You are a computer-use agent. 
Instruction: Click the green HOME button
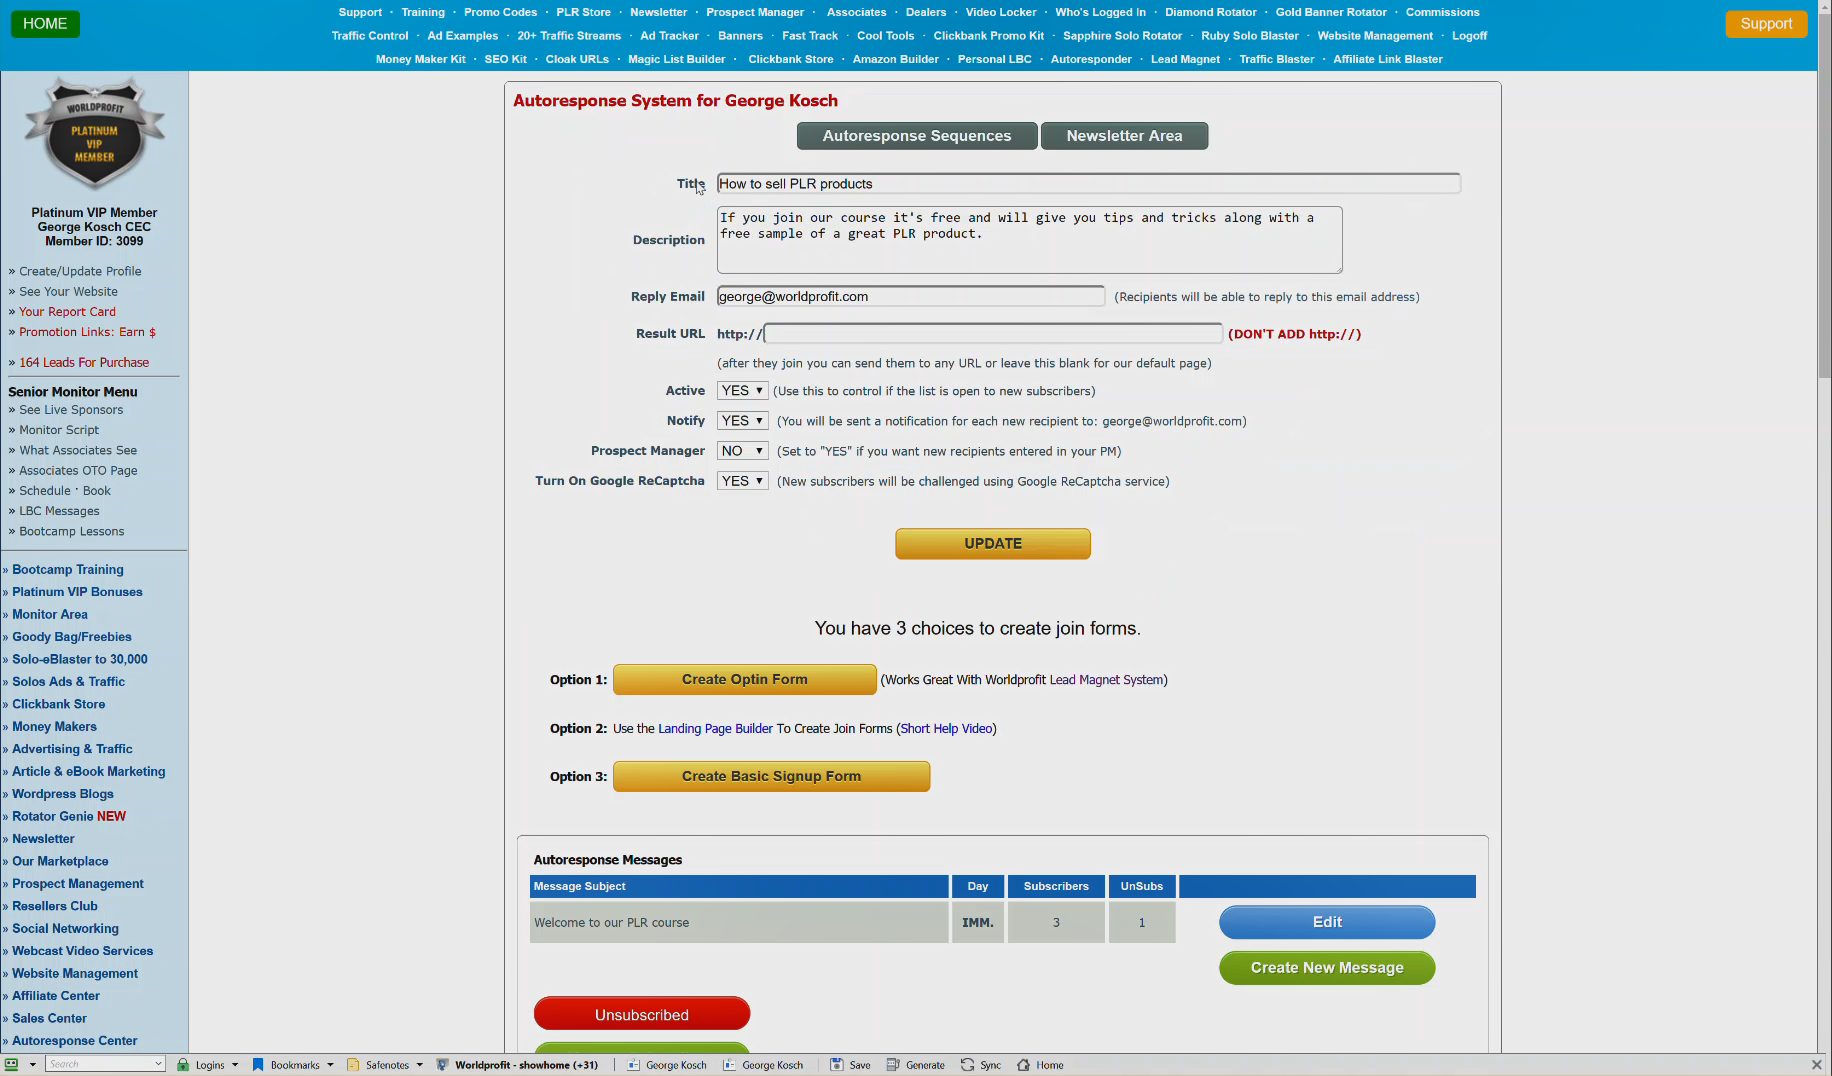[45, 24]
